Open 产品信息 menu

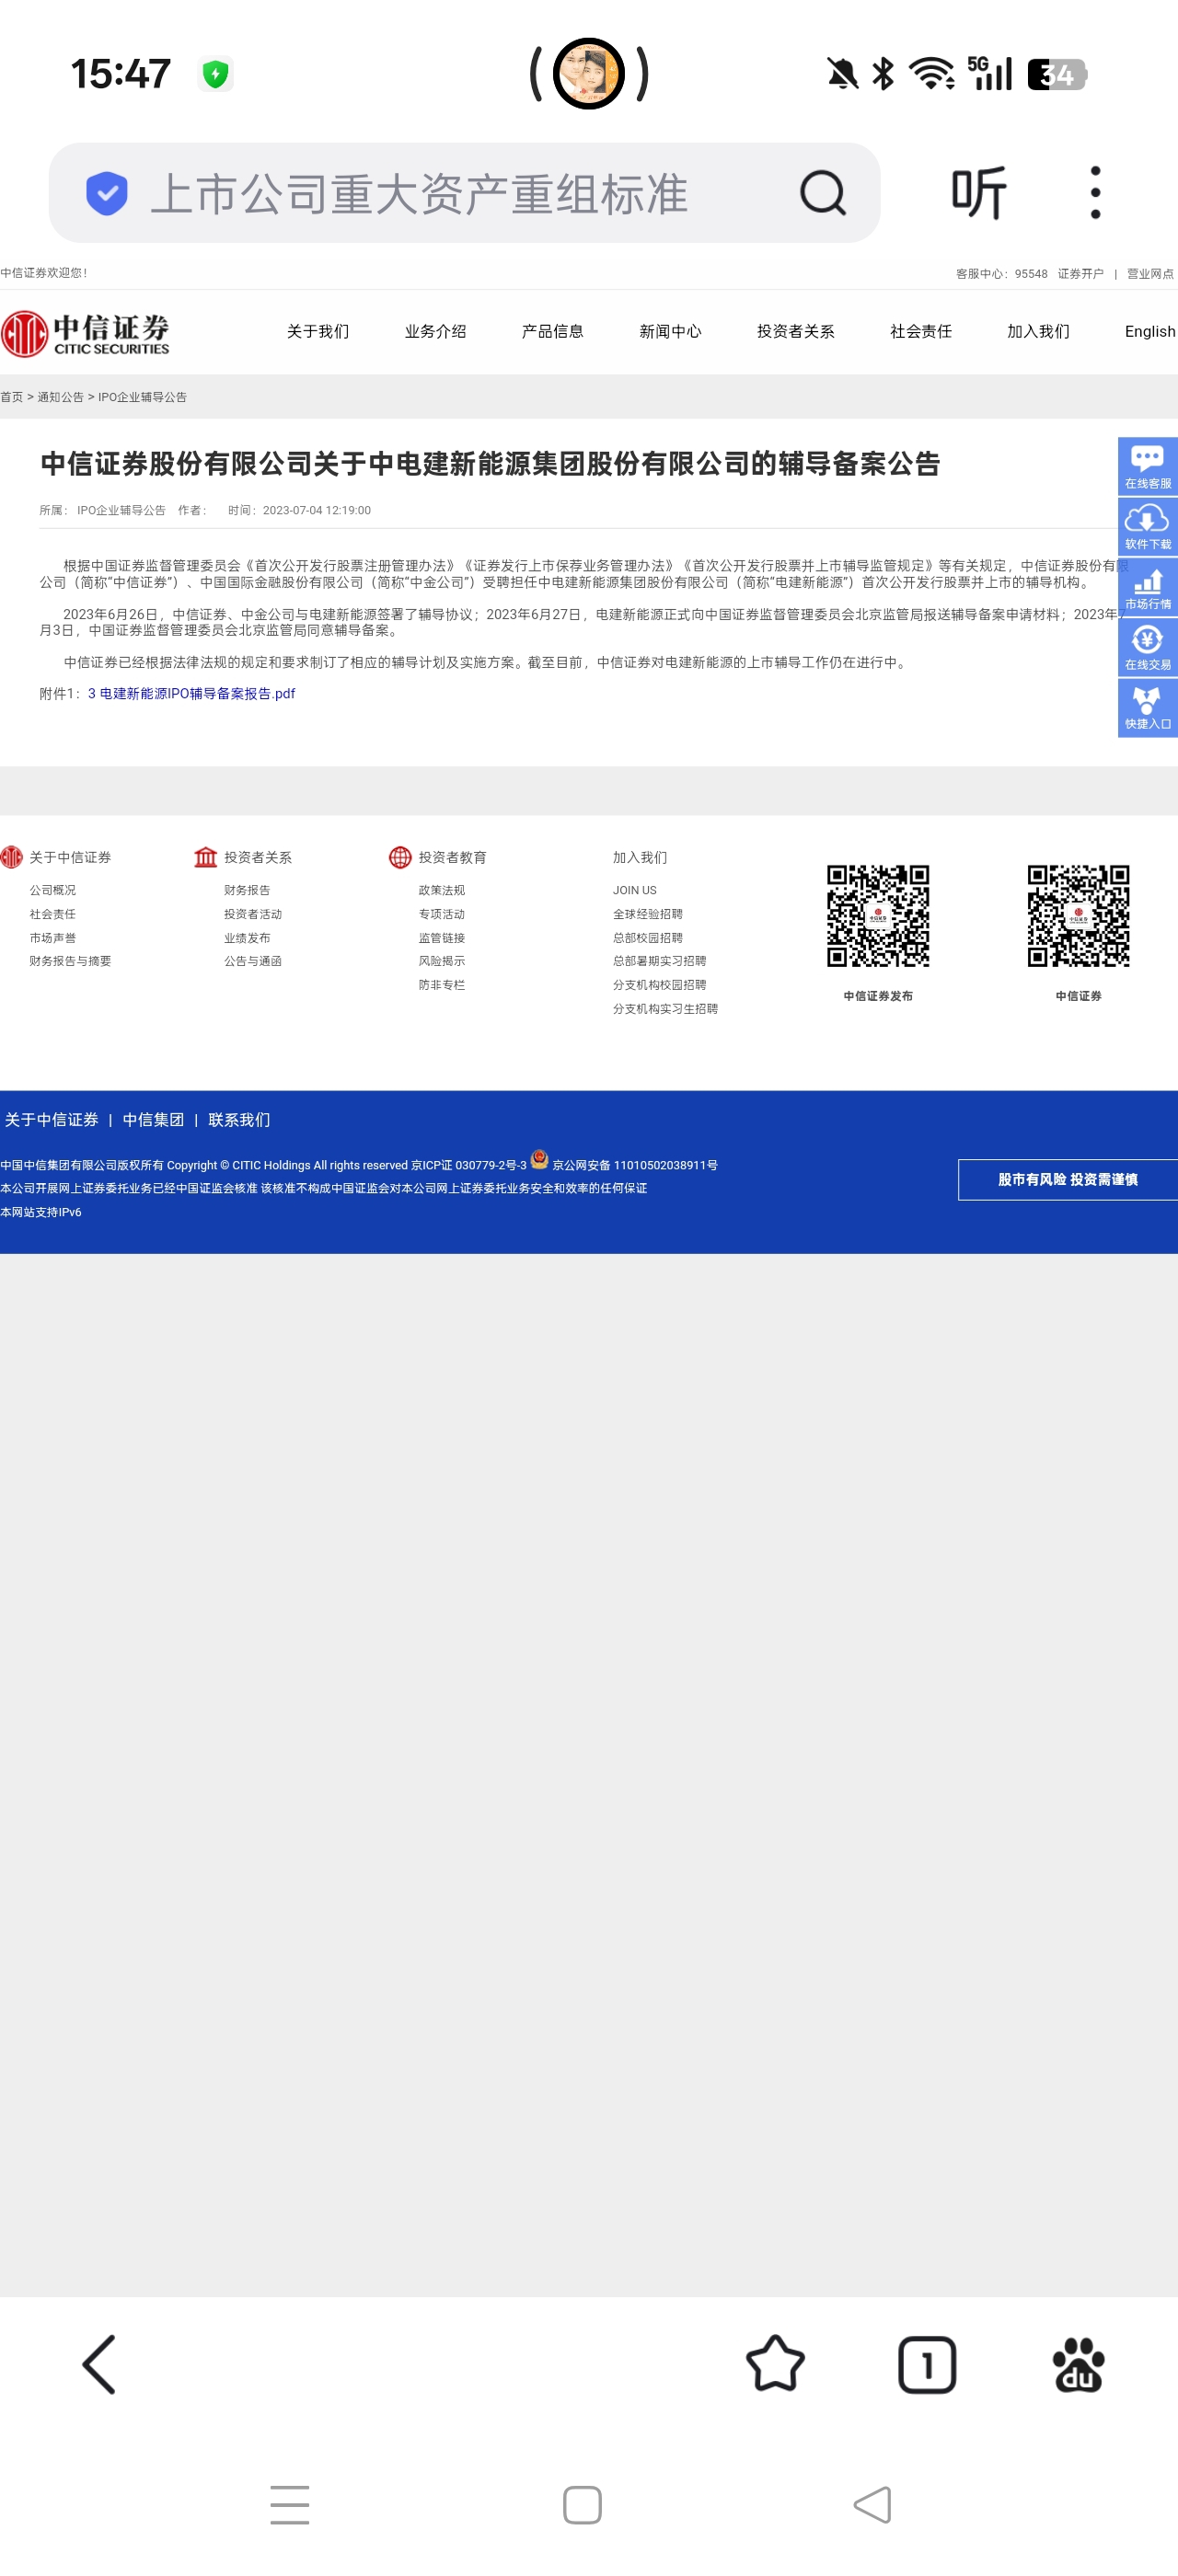pos(552,331)
